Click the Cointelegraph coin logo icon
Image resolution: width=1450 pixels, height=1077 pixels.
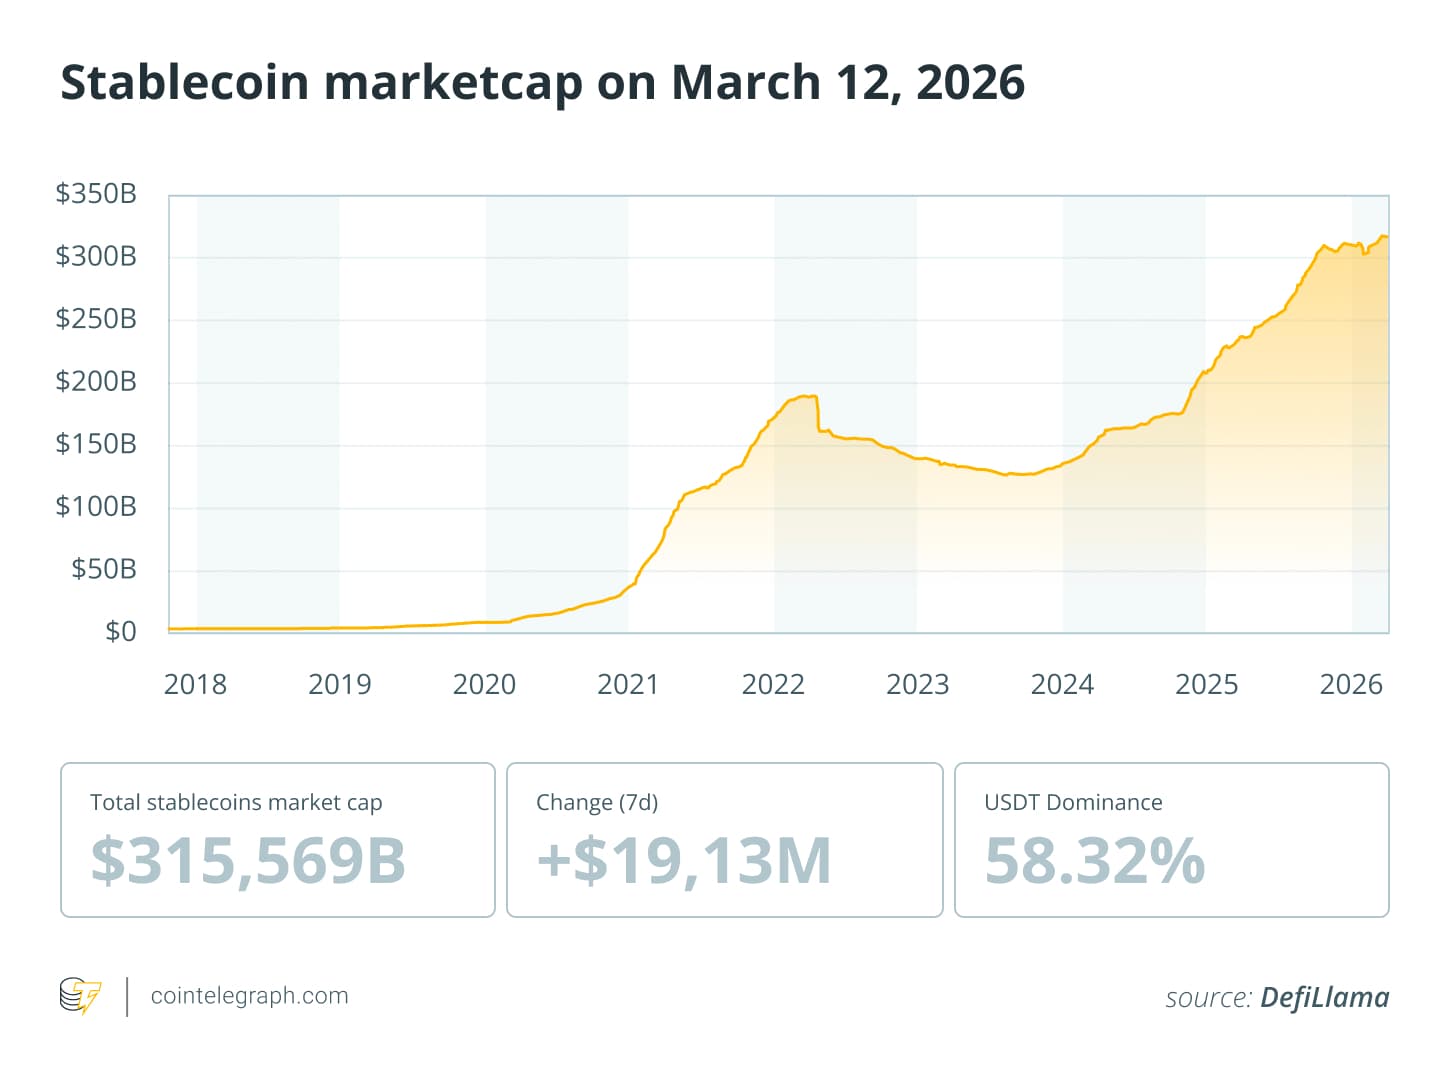(80, 996)
